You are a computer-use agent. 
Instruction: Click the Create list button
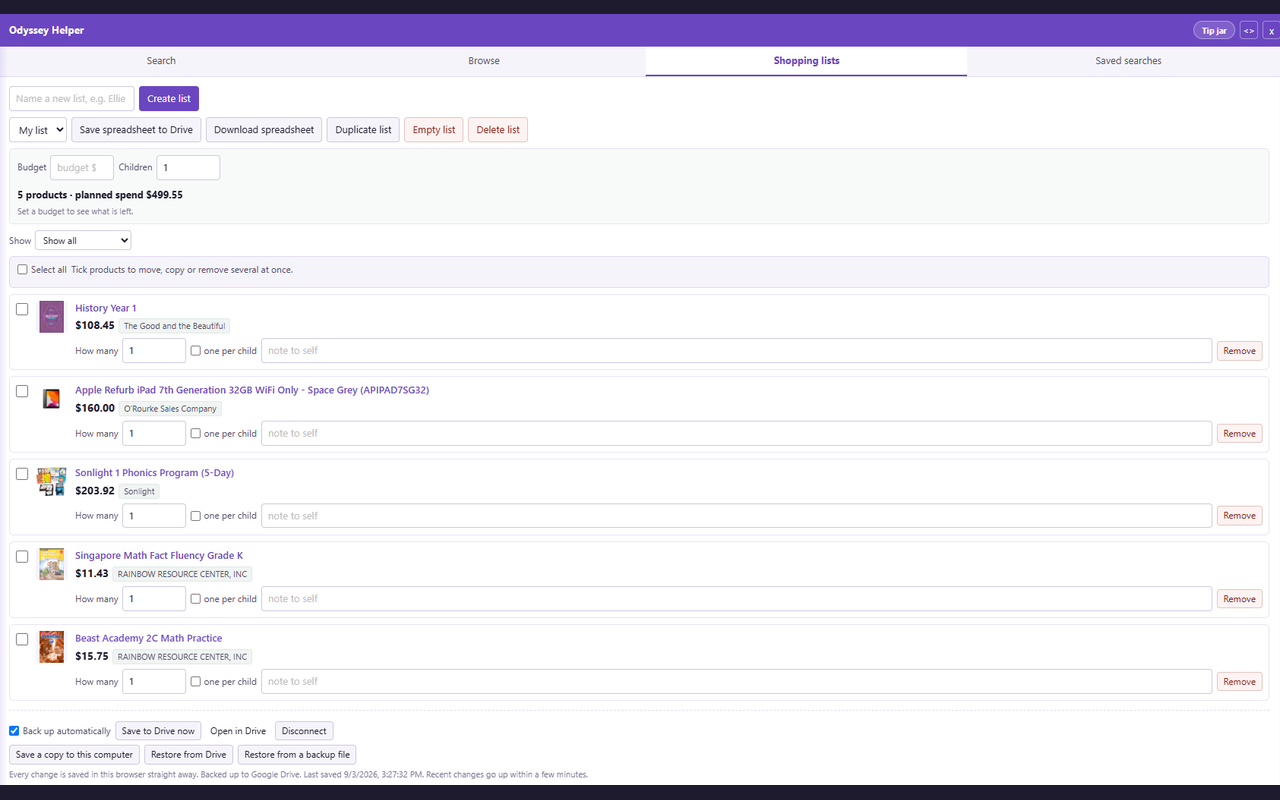(169, 99)
